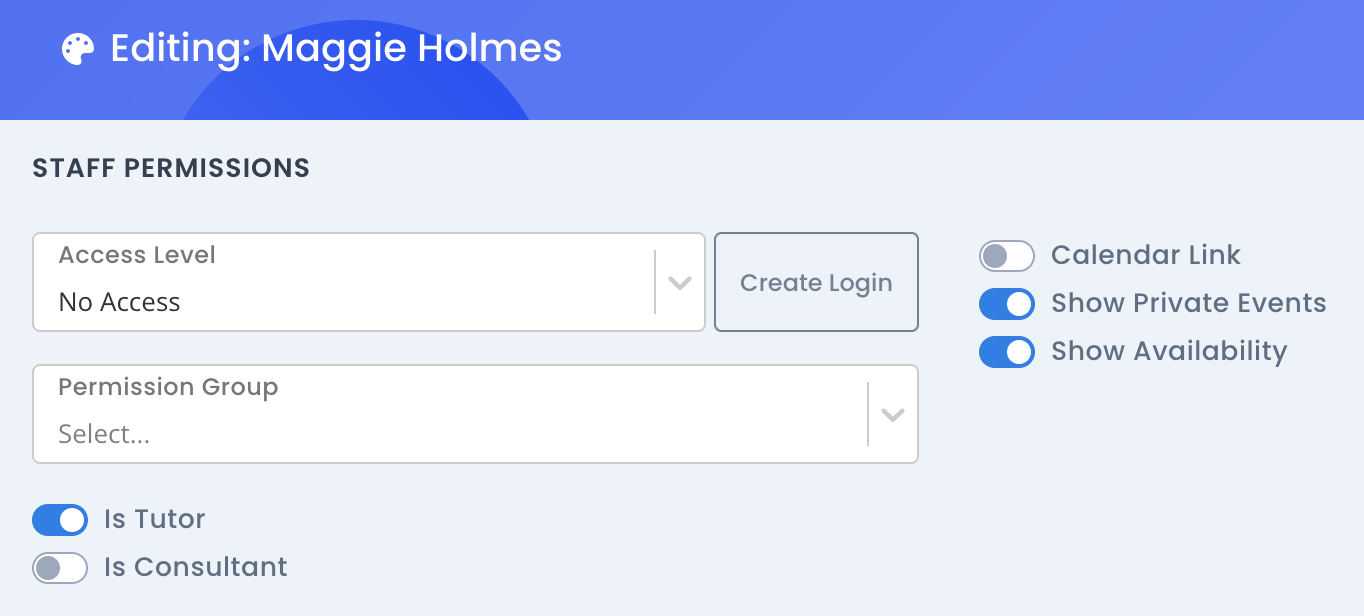Click the Create Login button
The width and height of the screenshot is (1364, 616).
[x=816, y=281]
